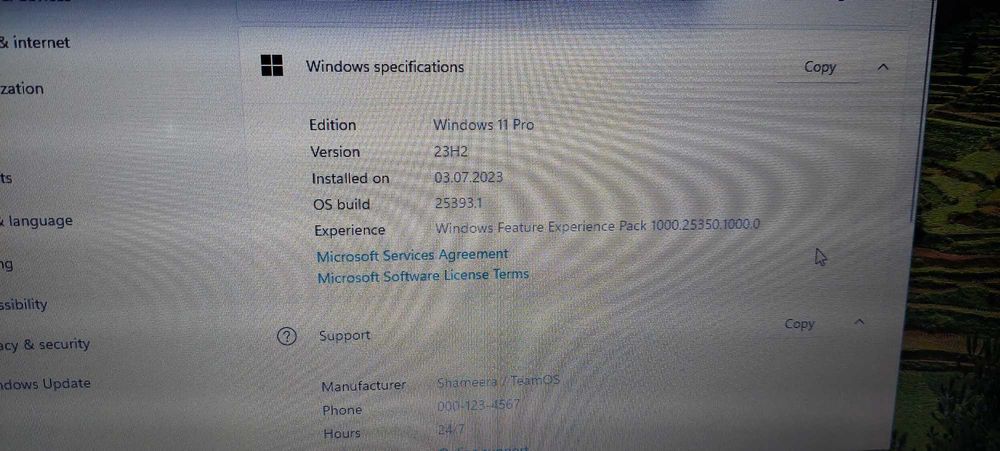Screen dimensions: 1000x451
Task: Select the 24/7 hours value
Action: pos(451,430)
